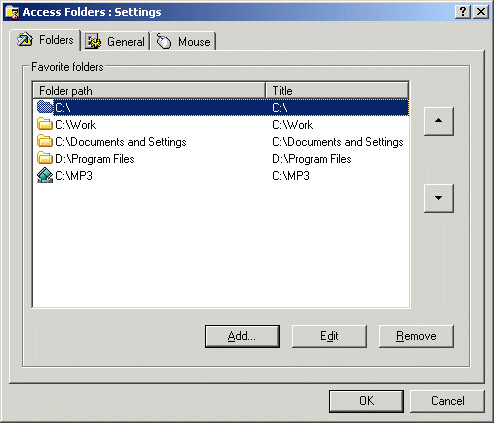The height and width of the screenshot is (423, 494).
Task: Click the Edit button
Action: (x=329, y=336)
